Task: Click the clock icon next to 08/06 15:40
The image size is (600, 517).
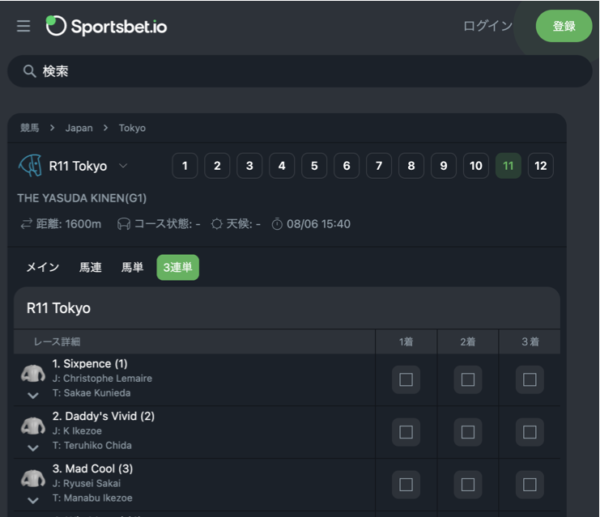Action: coord(277,224)
